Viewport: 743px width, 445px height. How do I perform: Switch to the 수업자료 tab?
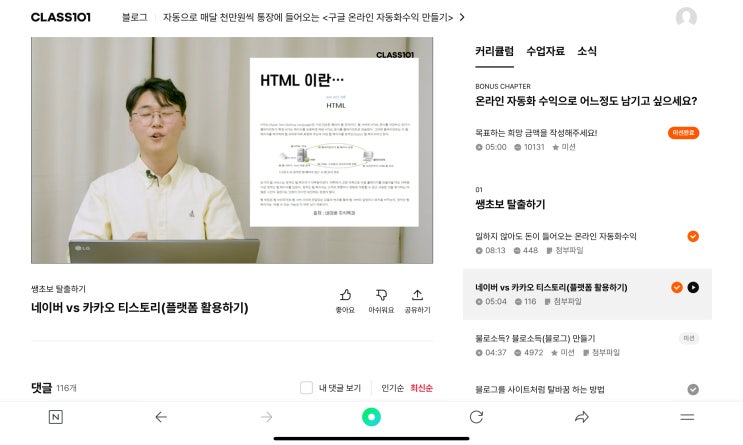[545, 51]
